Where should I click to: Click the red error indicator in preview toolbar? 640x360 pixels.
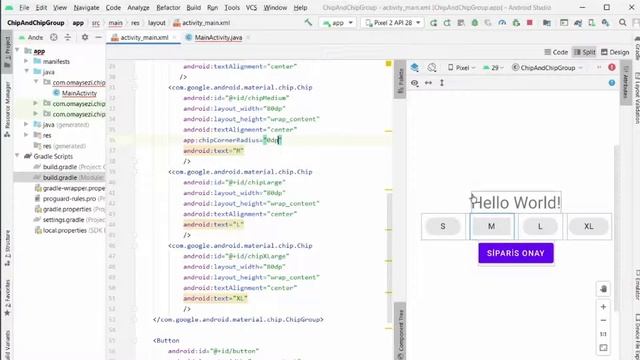point(611,67)
